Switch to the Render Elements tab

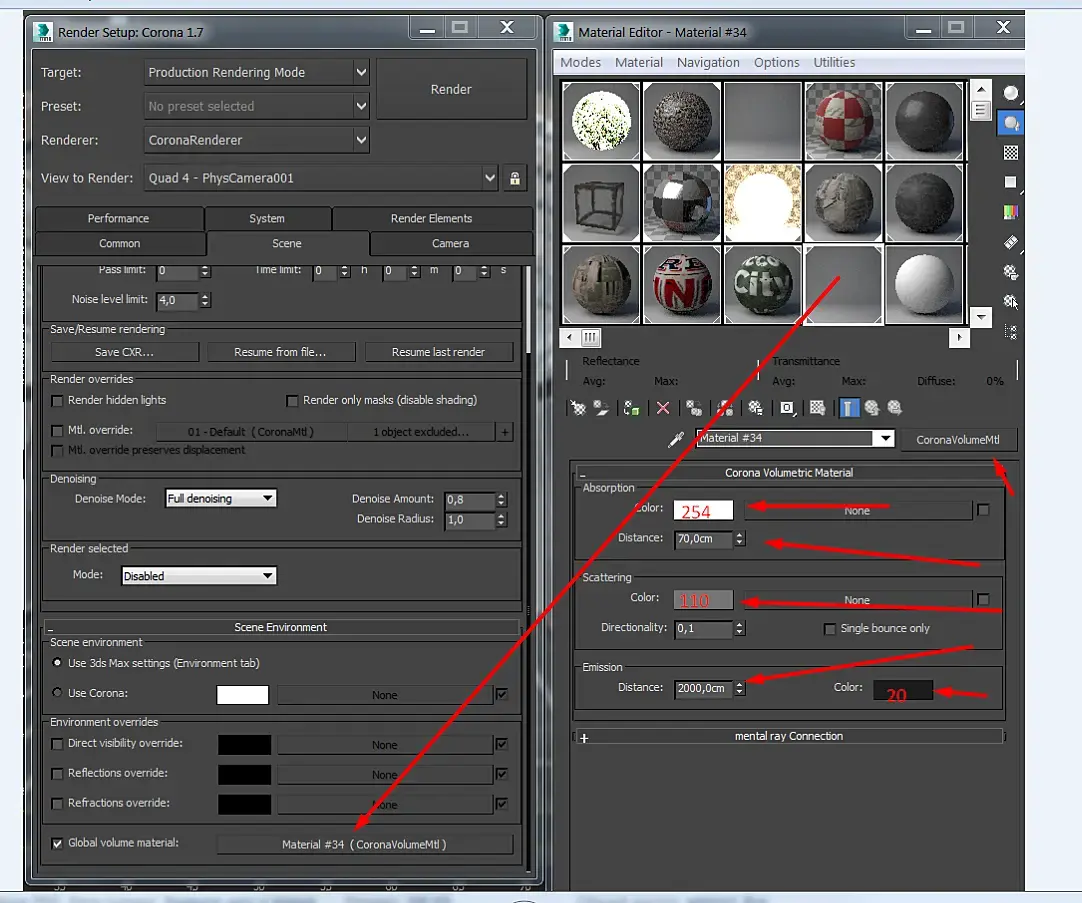tap(431, 219)
